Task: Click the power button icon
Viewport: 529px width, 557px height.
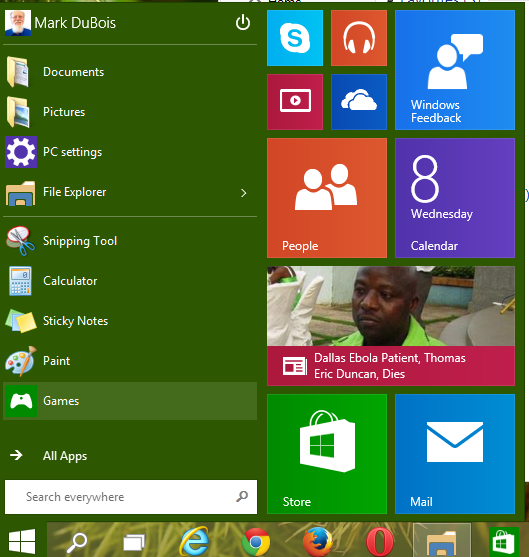Action: (x=243, y=23)
